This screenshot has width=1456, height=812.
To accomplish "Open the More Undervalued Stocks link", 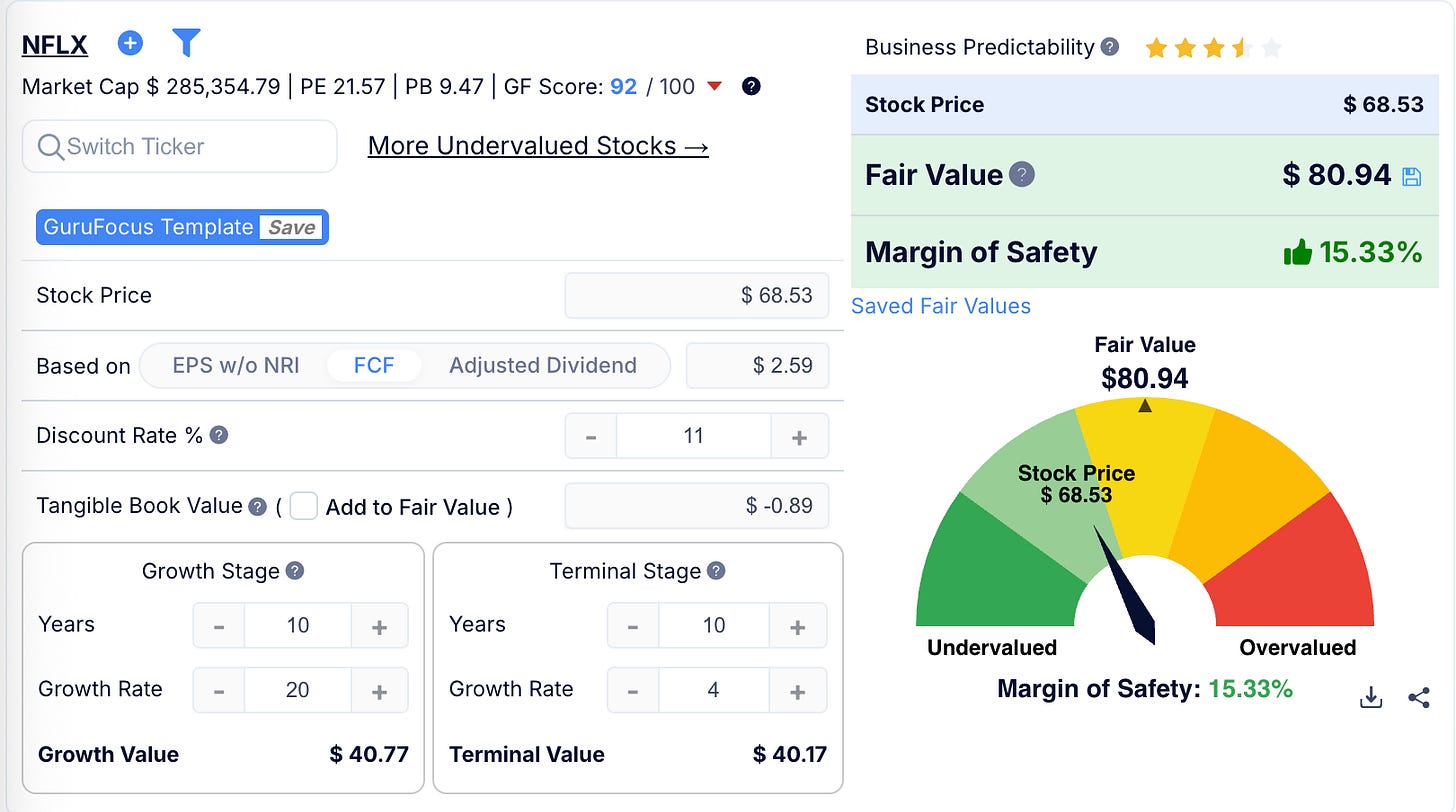I will pyautogui.click(x=538, y=146).
